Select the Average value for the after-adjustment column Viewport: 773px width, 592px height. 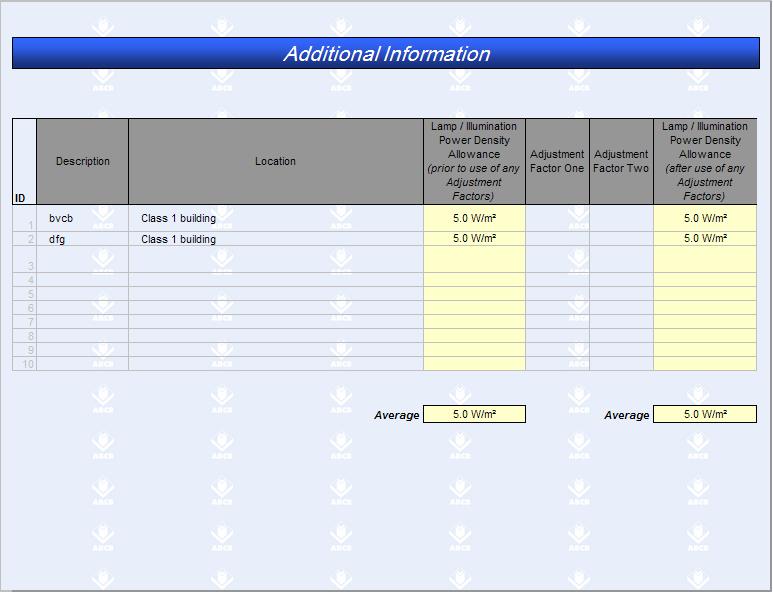[x=705, y=414]
